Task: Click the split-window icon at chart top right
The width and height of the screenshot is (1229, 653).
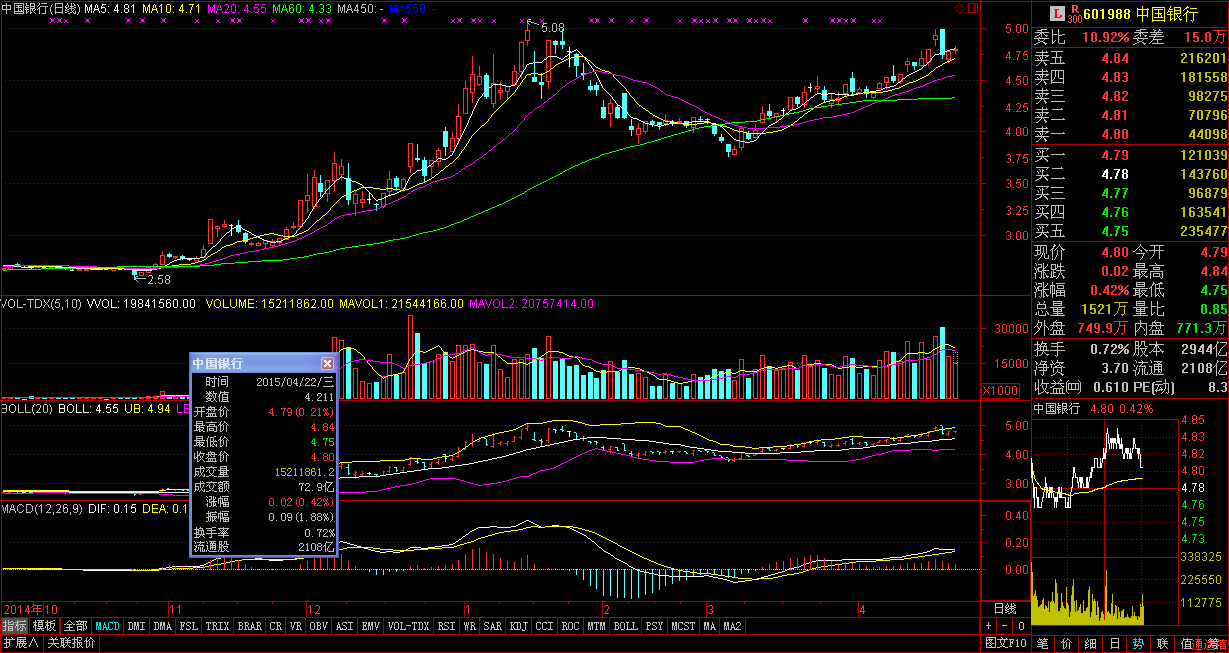Action: tap(972, 8)
